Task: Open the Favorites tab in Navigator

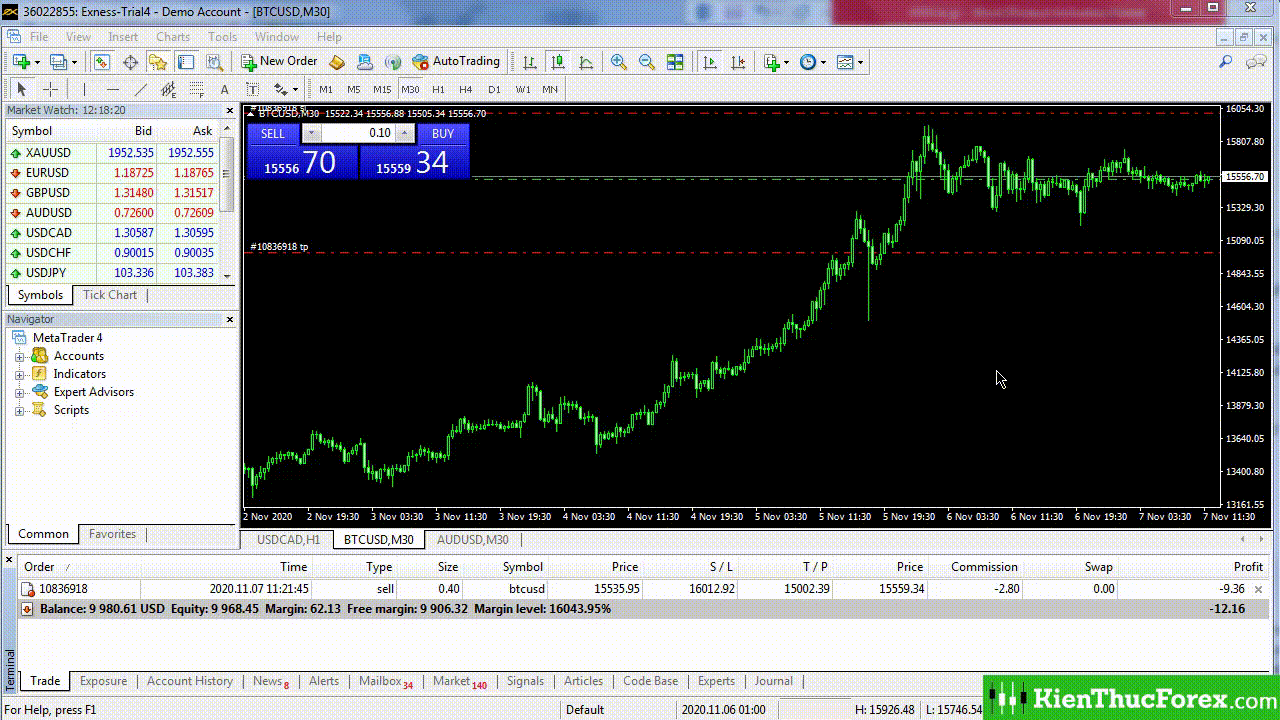Action: [x=112, y=534]
